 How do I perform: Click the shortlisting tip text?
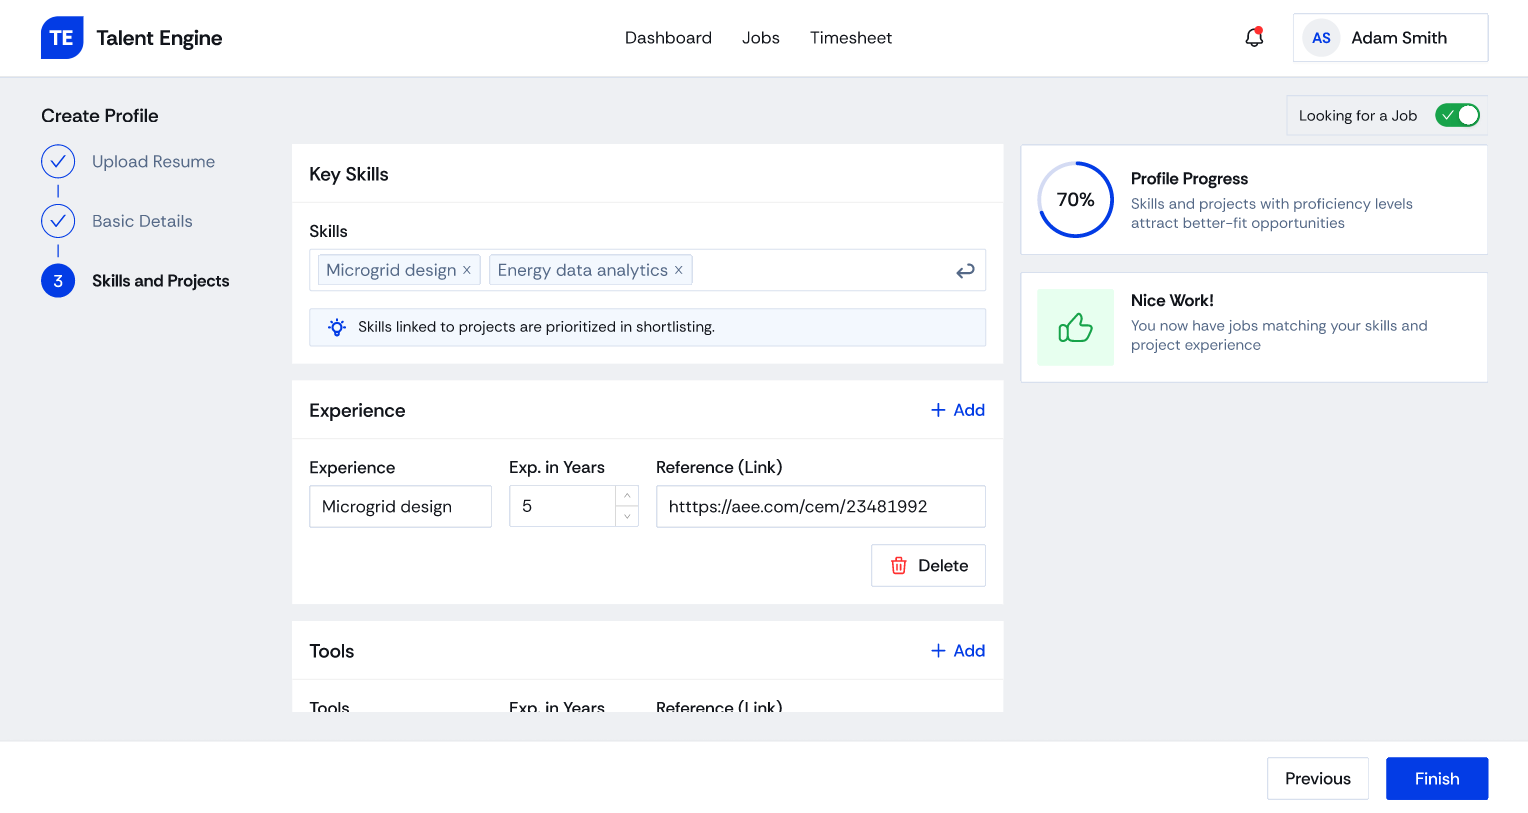(536, 327)
